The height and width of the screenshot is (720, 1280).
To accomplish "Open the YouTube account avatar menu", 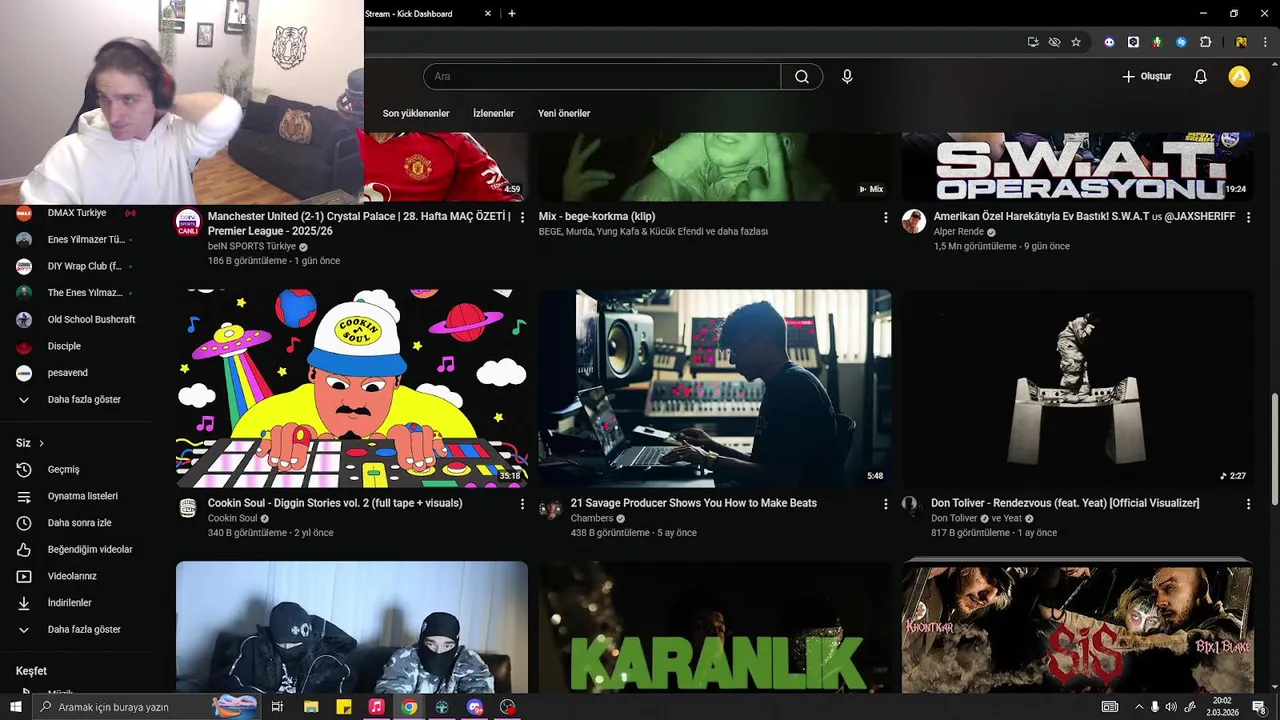I will point(1239,76).
